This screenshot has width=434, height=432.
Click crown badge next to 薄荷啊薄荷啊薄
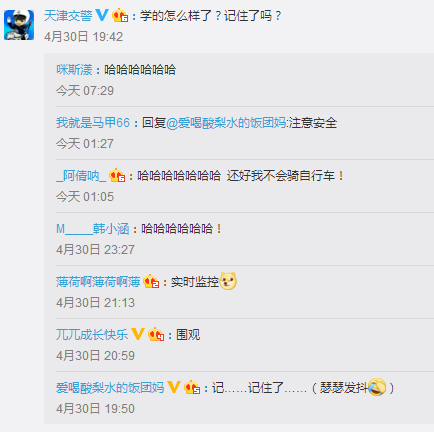tap(151, 282)
